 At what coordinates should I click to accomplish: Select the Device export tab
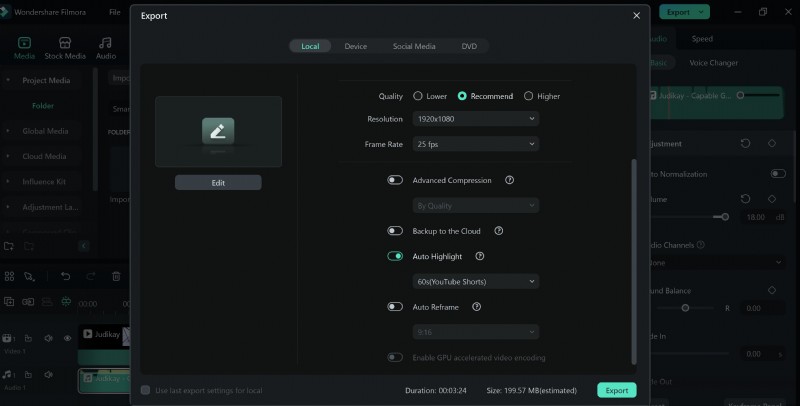pos(355,47)
